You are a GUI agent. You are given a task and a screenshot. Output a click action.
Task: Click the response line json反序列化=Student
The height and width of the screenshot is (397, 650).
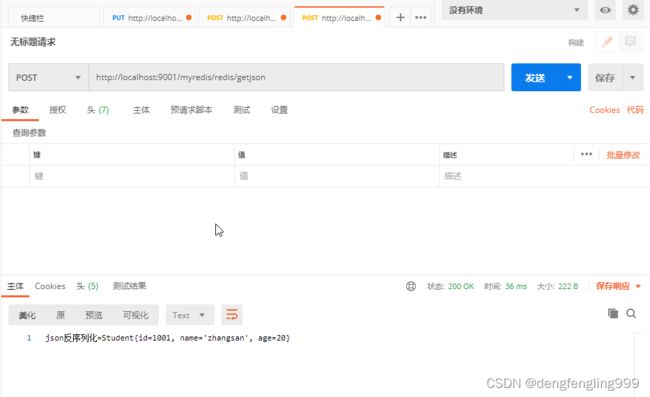pyautogui.click(x=167, y=338)
